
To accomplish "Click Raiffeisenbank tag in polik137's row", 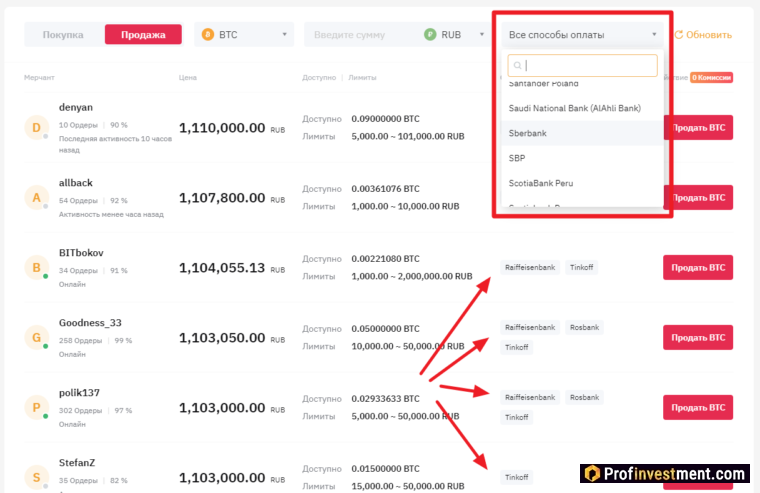I will click(530, 398).
